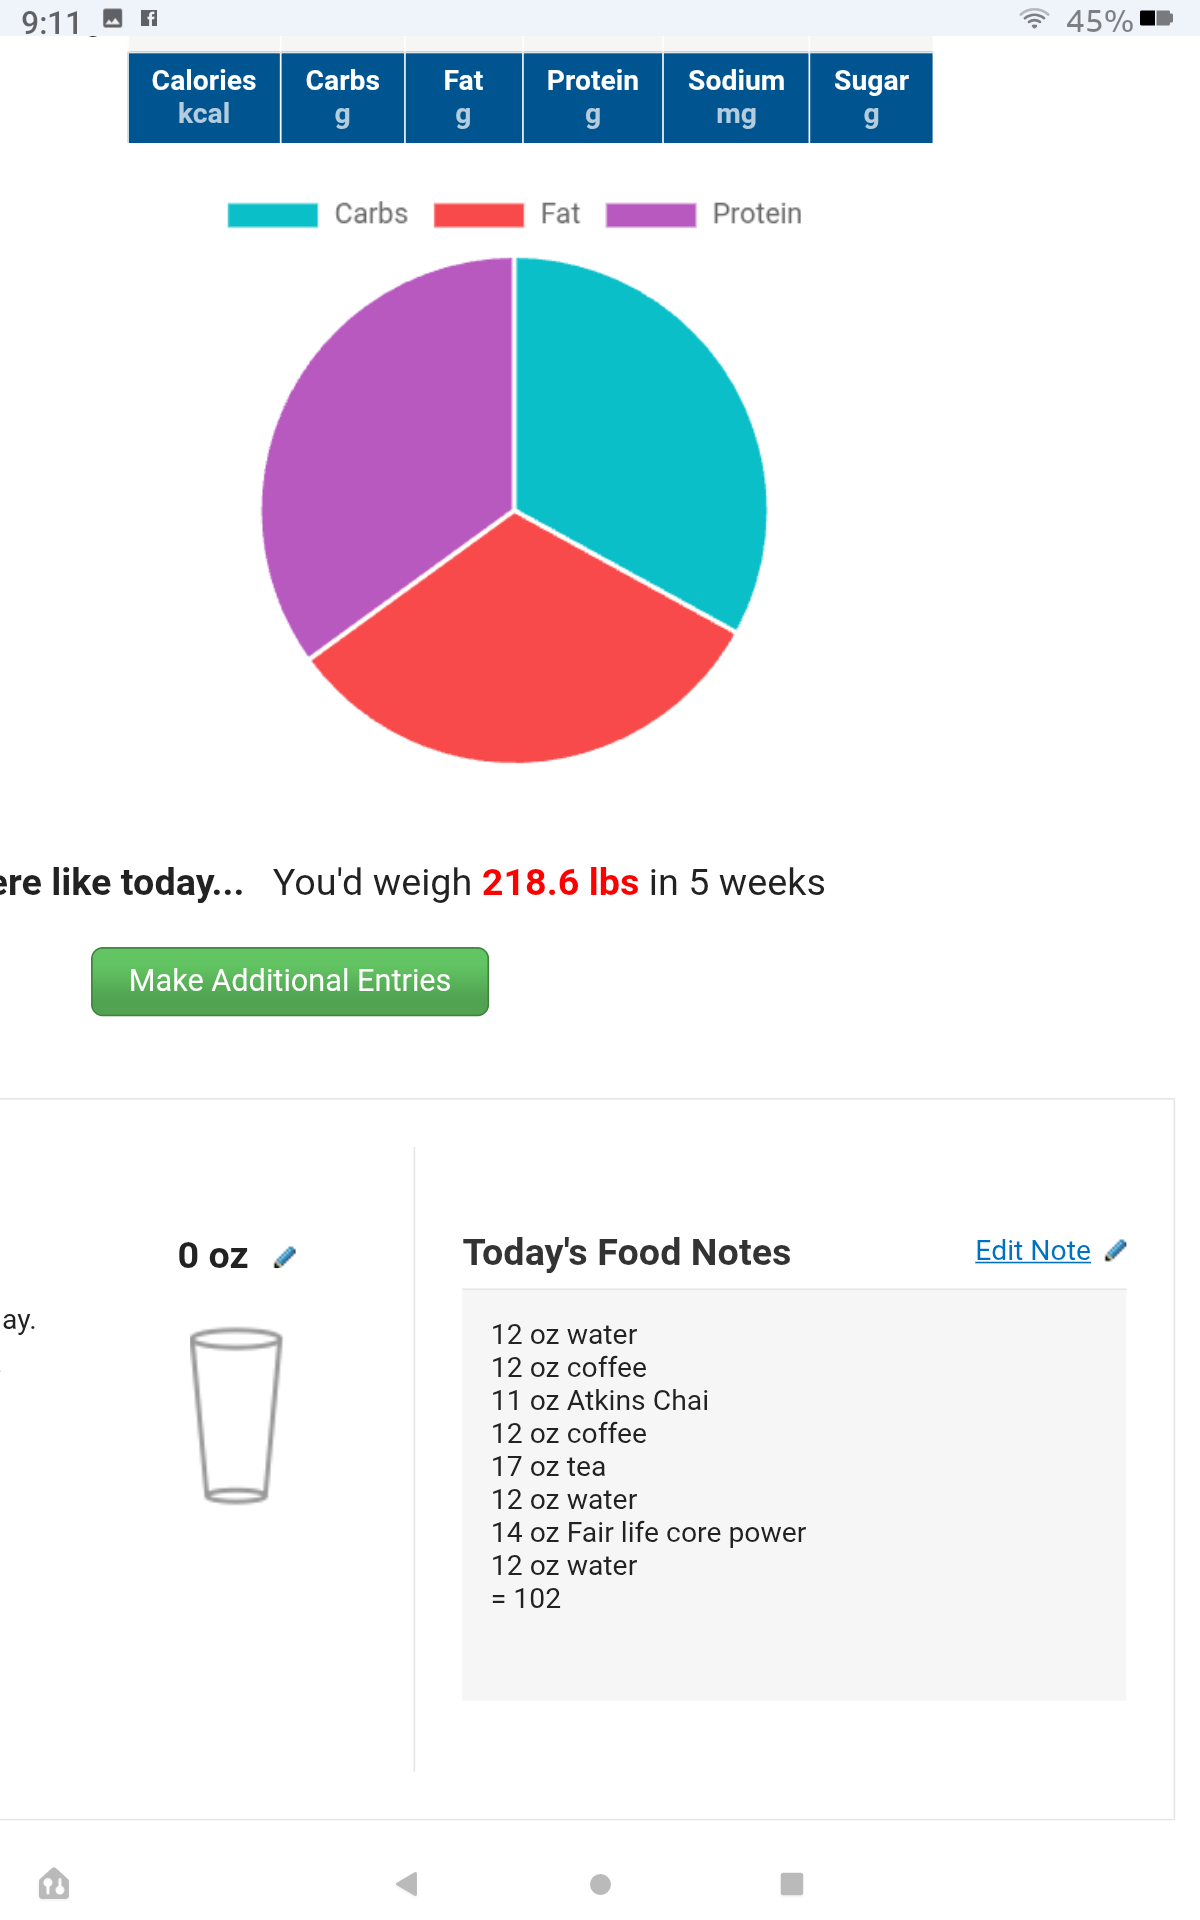Tap the accessibility icon in navigation bar

tap(54, 1884)
